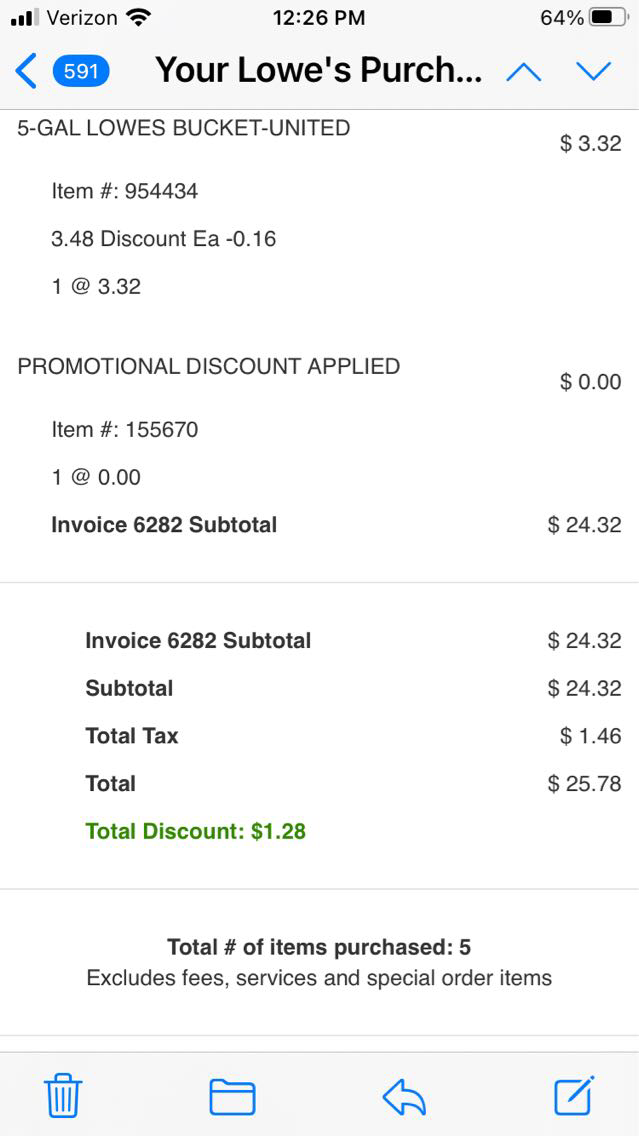Go to next message with down arrow
The width and height of the screenshot is (639, 1136).
593,71
